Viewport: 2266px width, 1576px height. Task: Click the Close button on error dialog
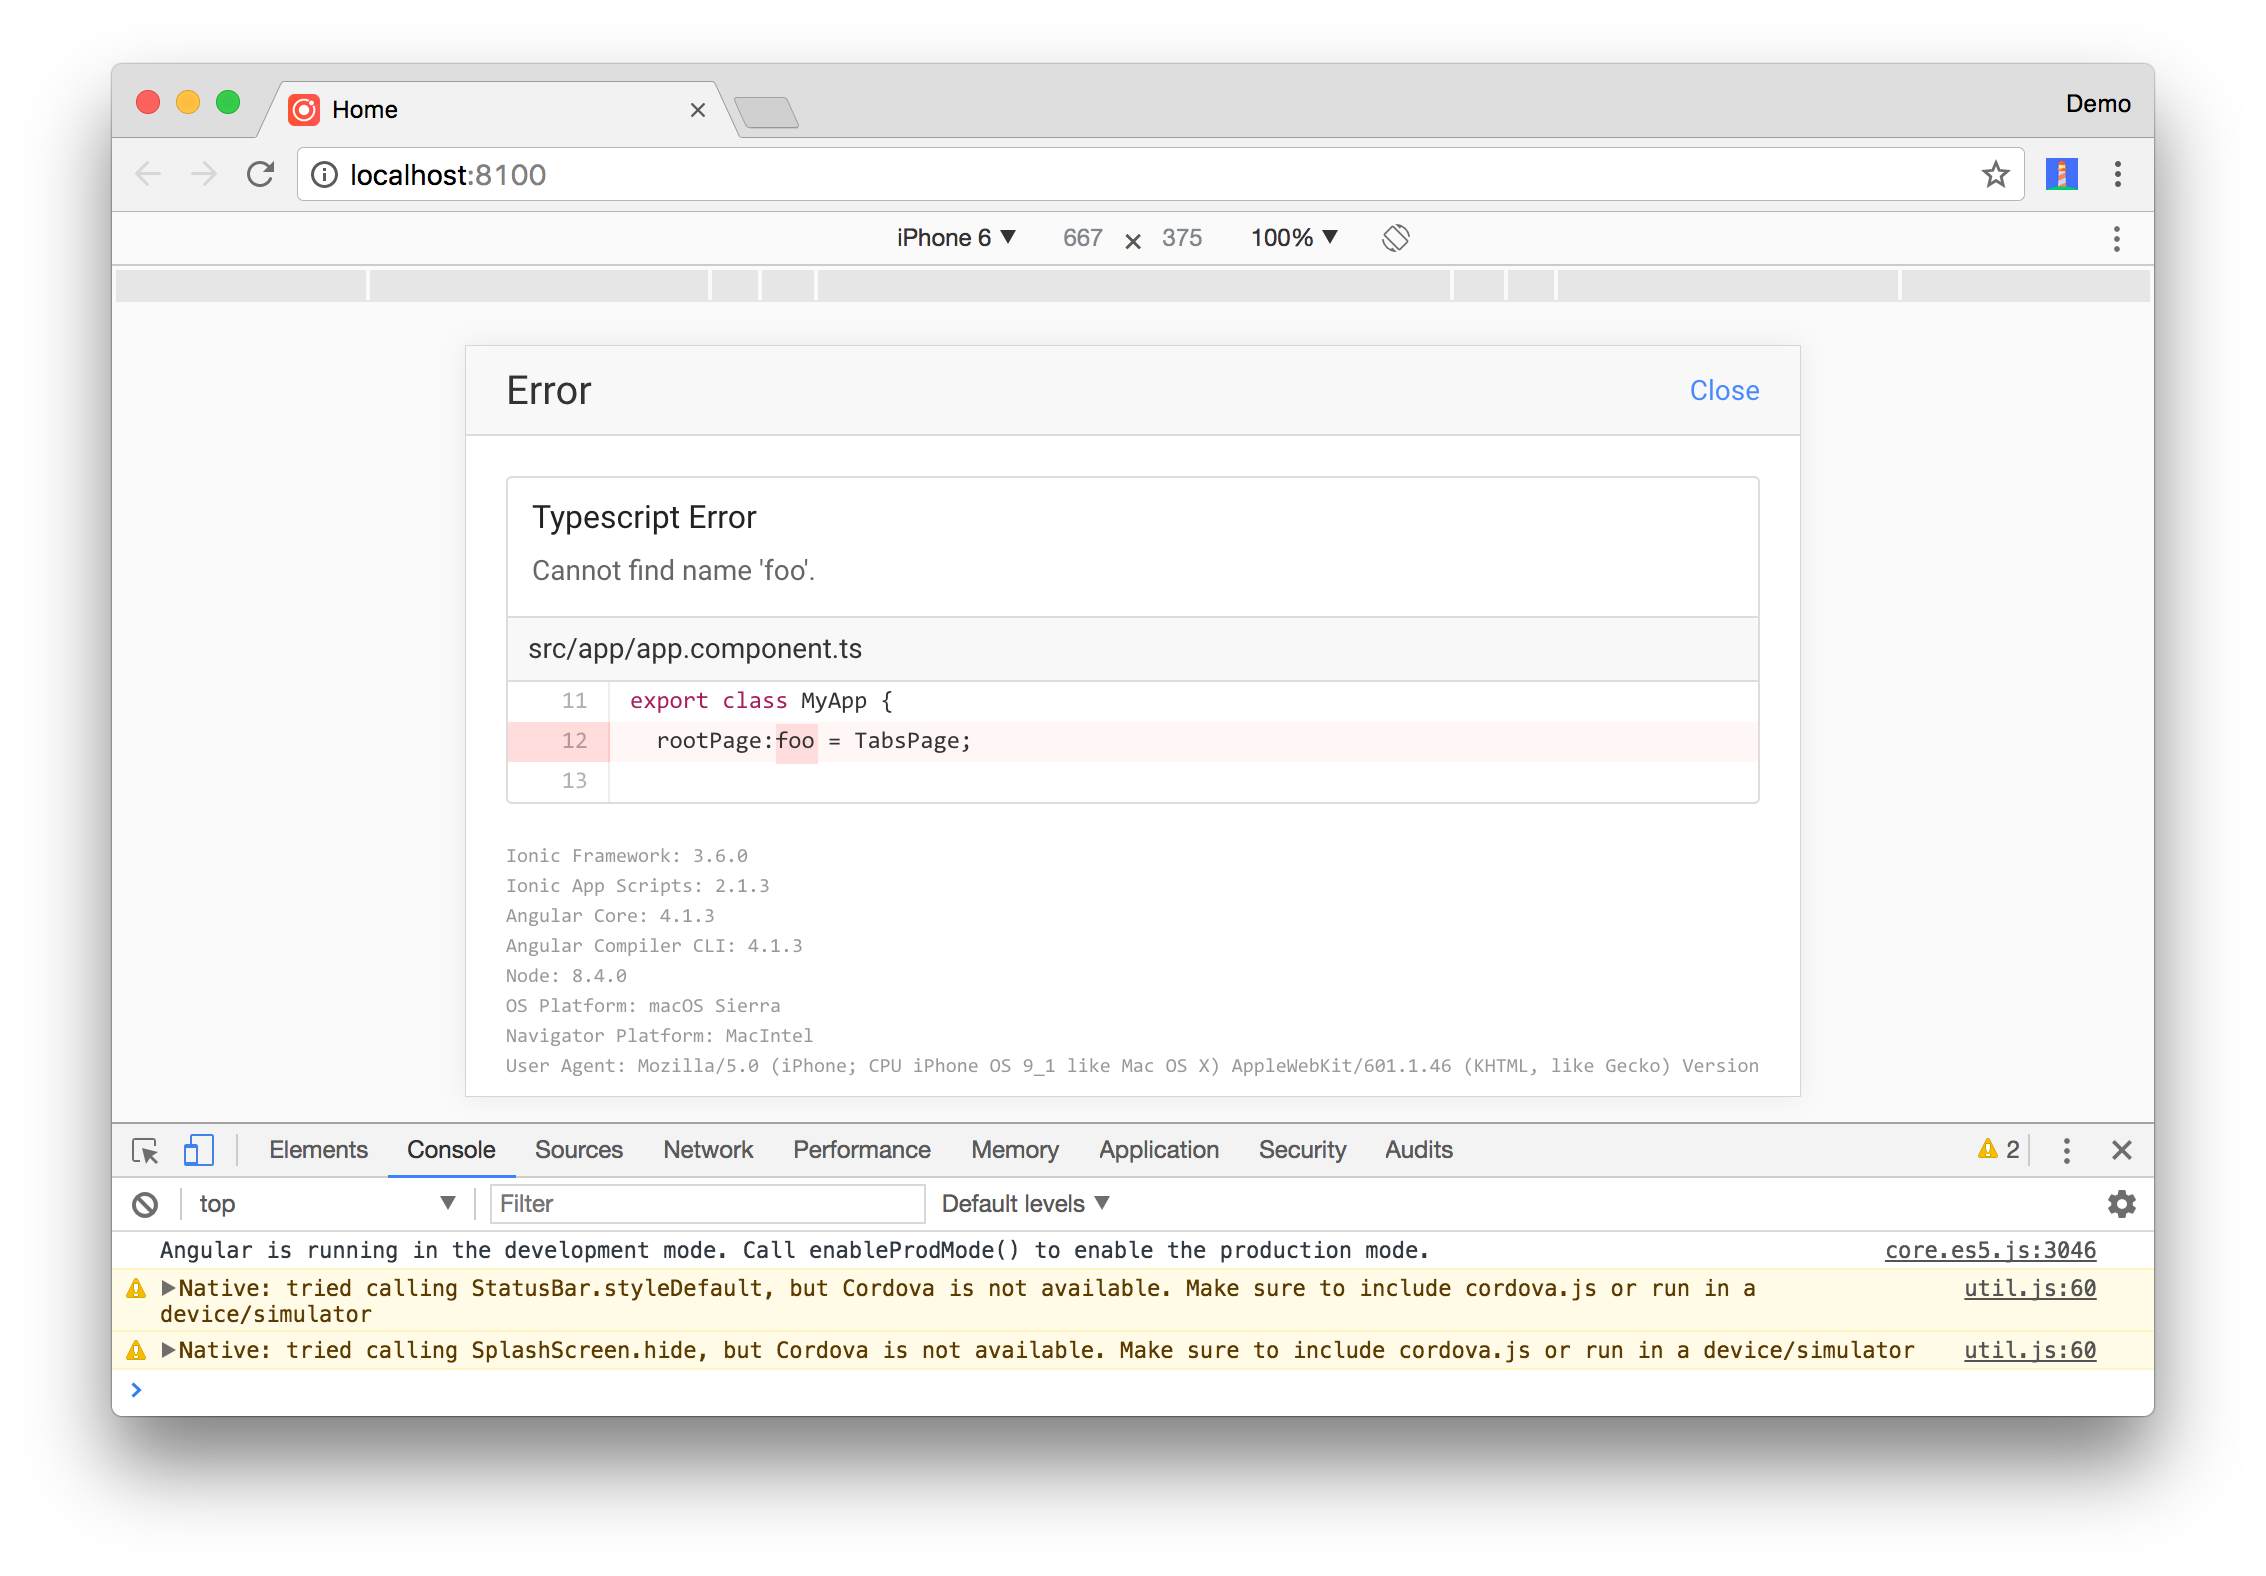point(1725,391)
